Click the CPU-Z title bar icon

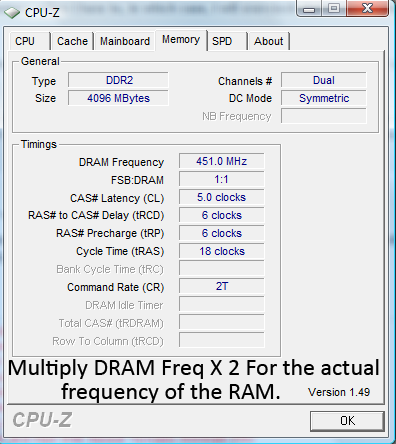coord(12,13)
